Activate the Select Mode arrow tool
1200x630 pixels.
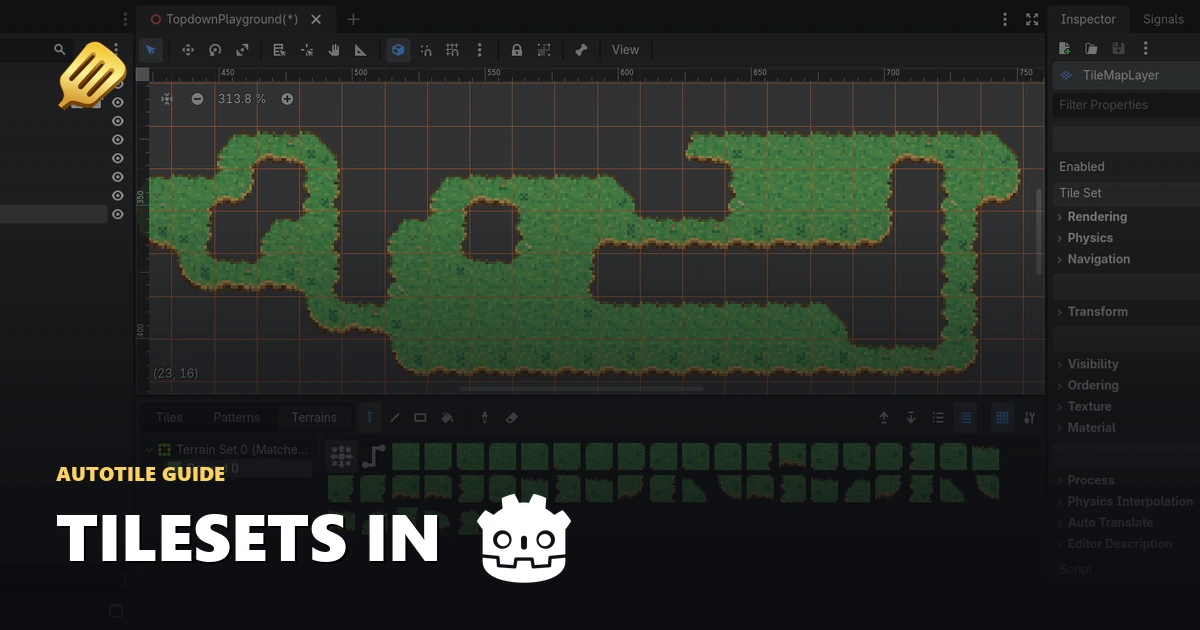[x=150, y=50]
